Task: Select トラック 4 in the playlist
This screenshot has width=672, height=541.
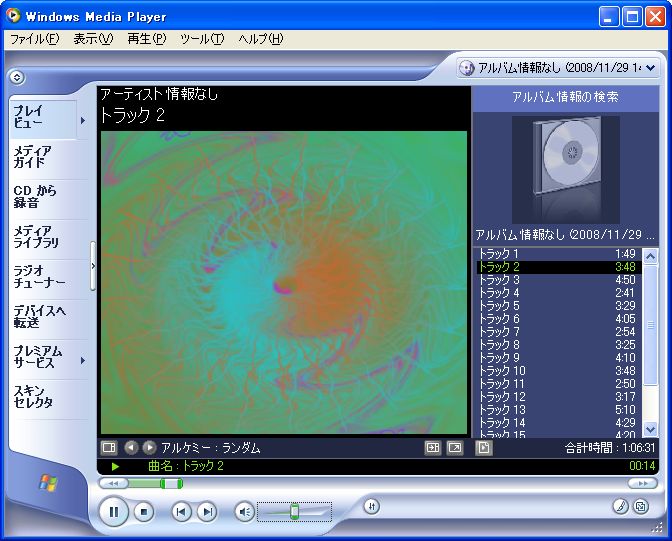Action: 559,293
